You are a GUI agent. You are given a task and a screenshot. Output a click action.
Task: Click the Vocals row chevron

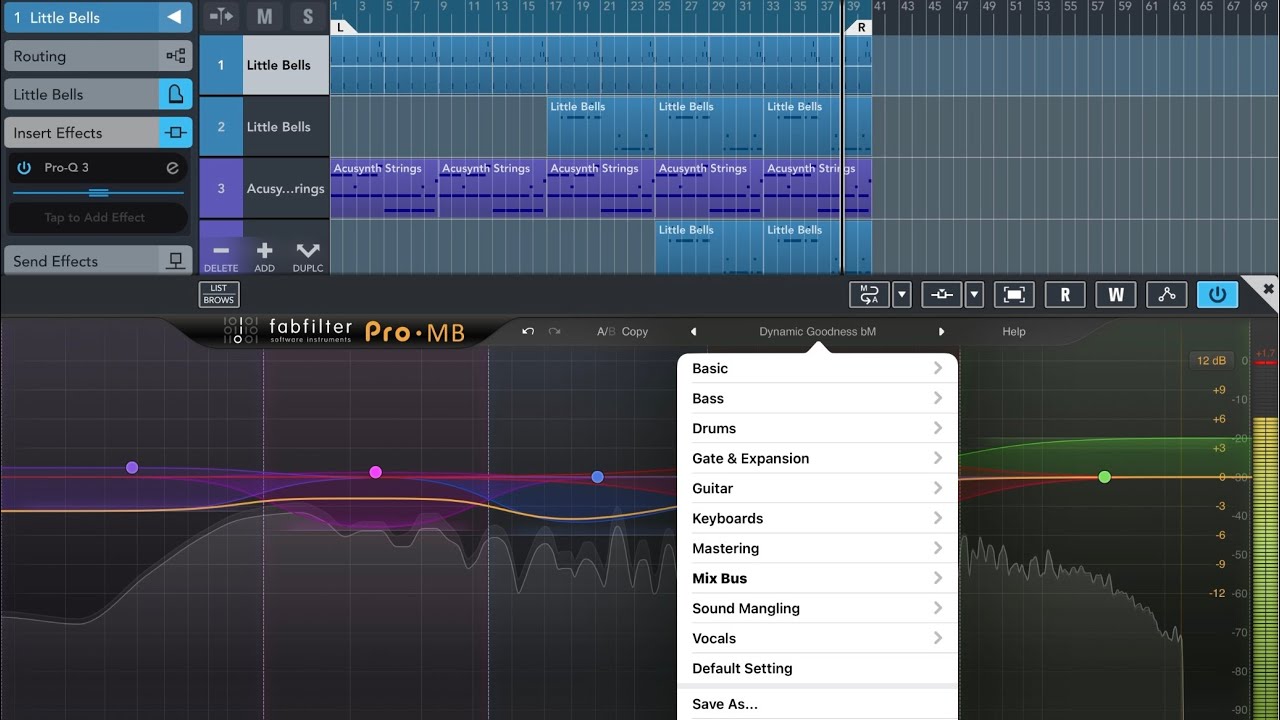coord(938,638)
